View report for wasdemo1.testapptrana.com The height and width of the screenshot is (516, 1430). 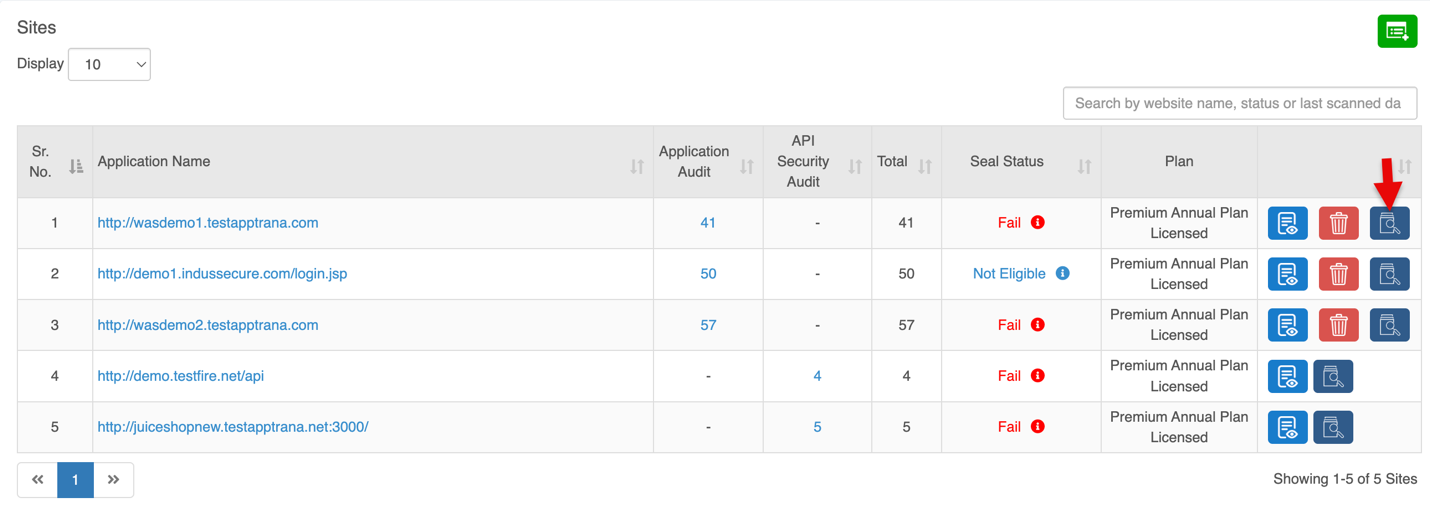[x=1287, y=223]
